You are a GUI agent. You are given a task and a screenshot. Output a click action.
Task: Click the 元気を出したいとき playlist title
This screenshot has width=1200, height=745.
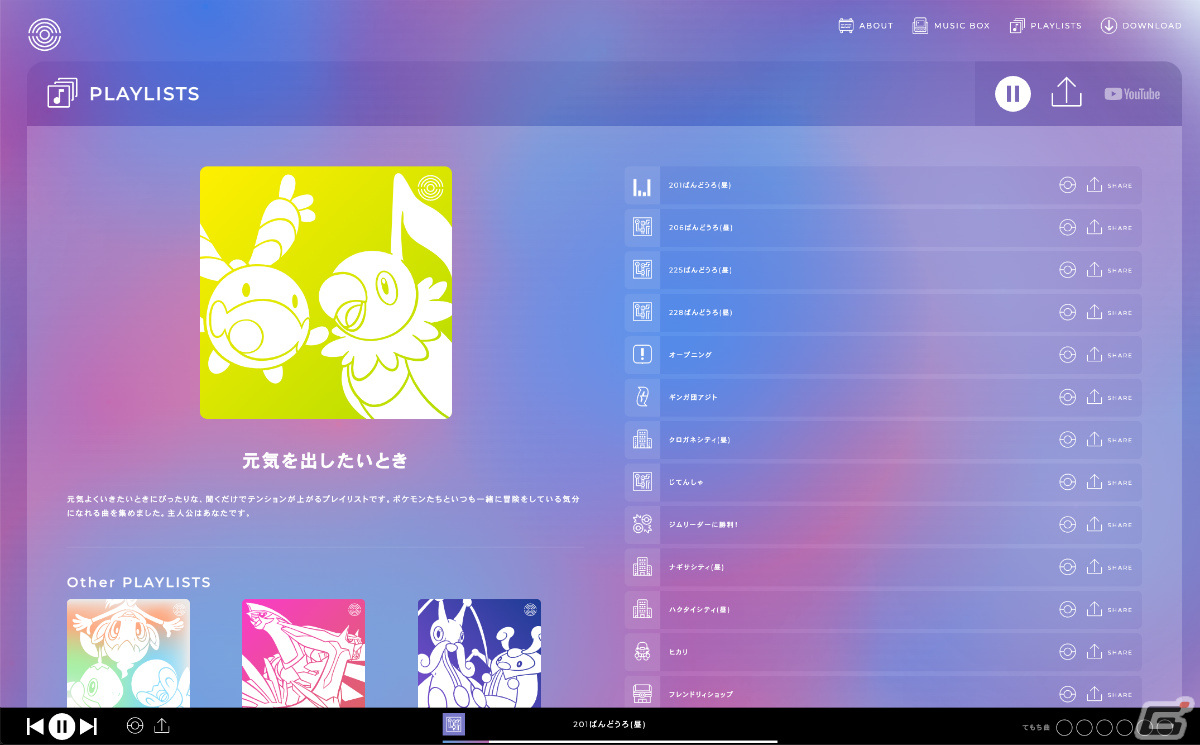pos(326,461)
